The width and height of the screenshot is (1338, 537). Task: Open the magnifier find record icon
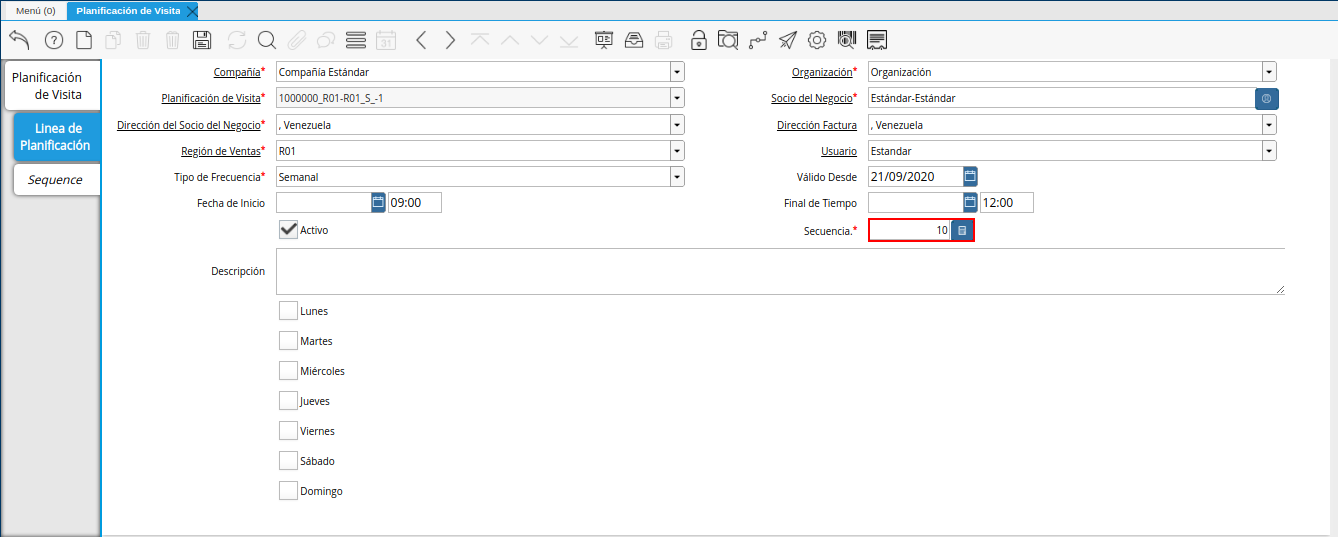[x=266, y=40]
